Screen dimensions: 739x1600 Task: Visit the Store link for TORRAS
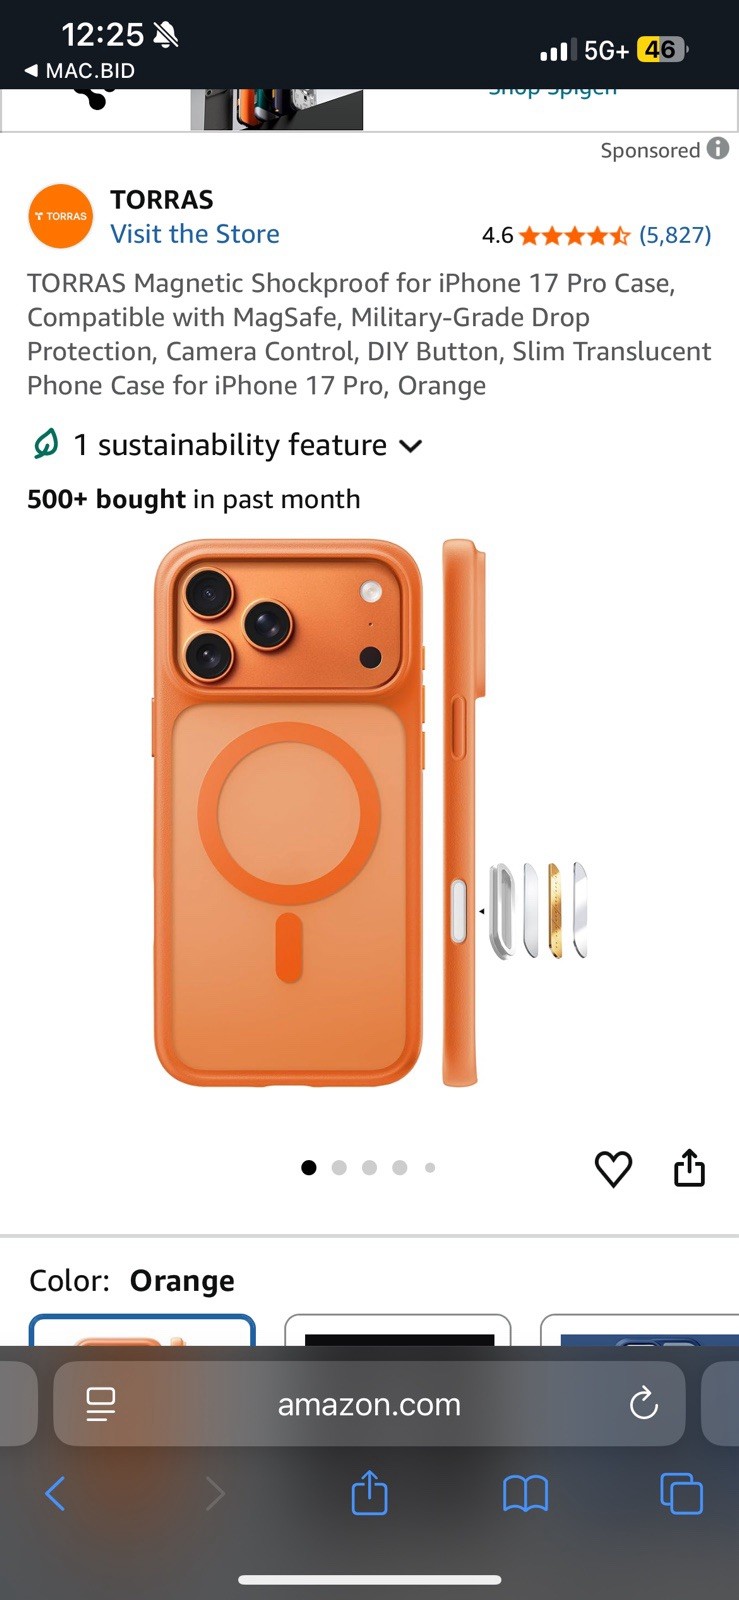point(195,234)
